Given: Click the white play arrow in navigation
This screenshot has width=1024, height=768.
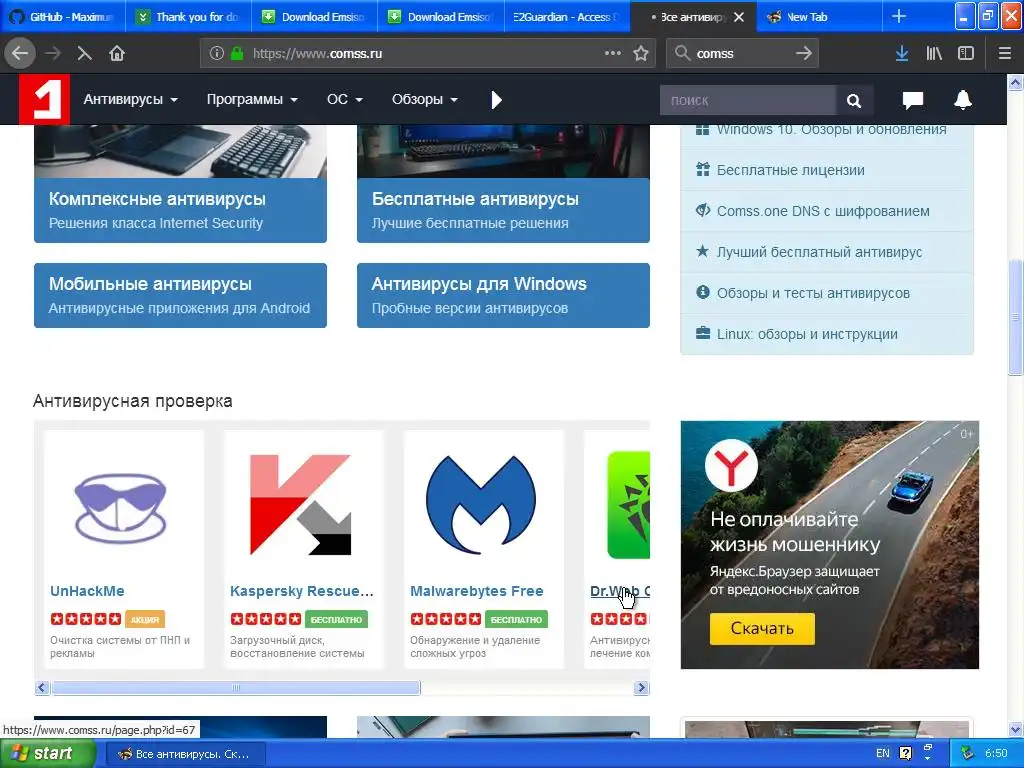Looking at the screenshot, I should click(x=496, y=100).
